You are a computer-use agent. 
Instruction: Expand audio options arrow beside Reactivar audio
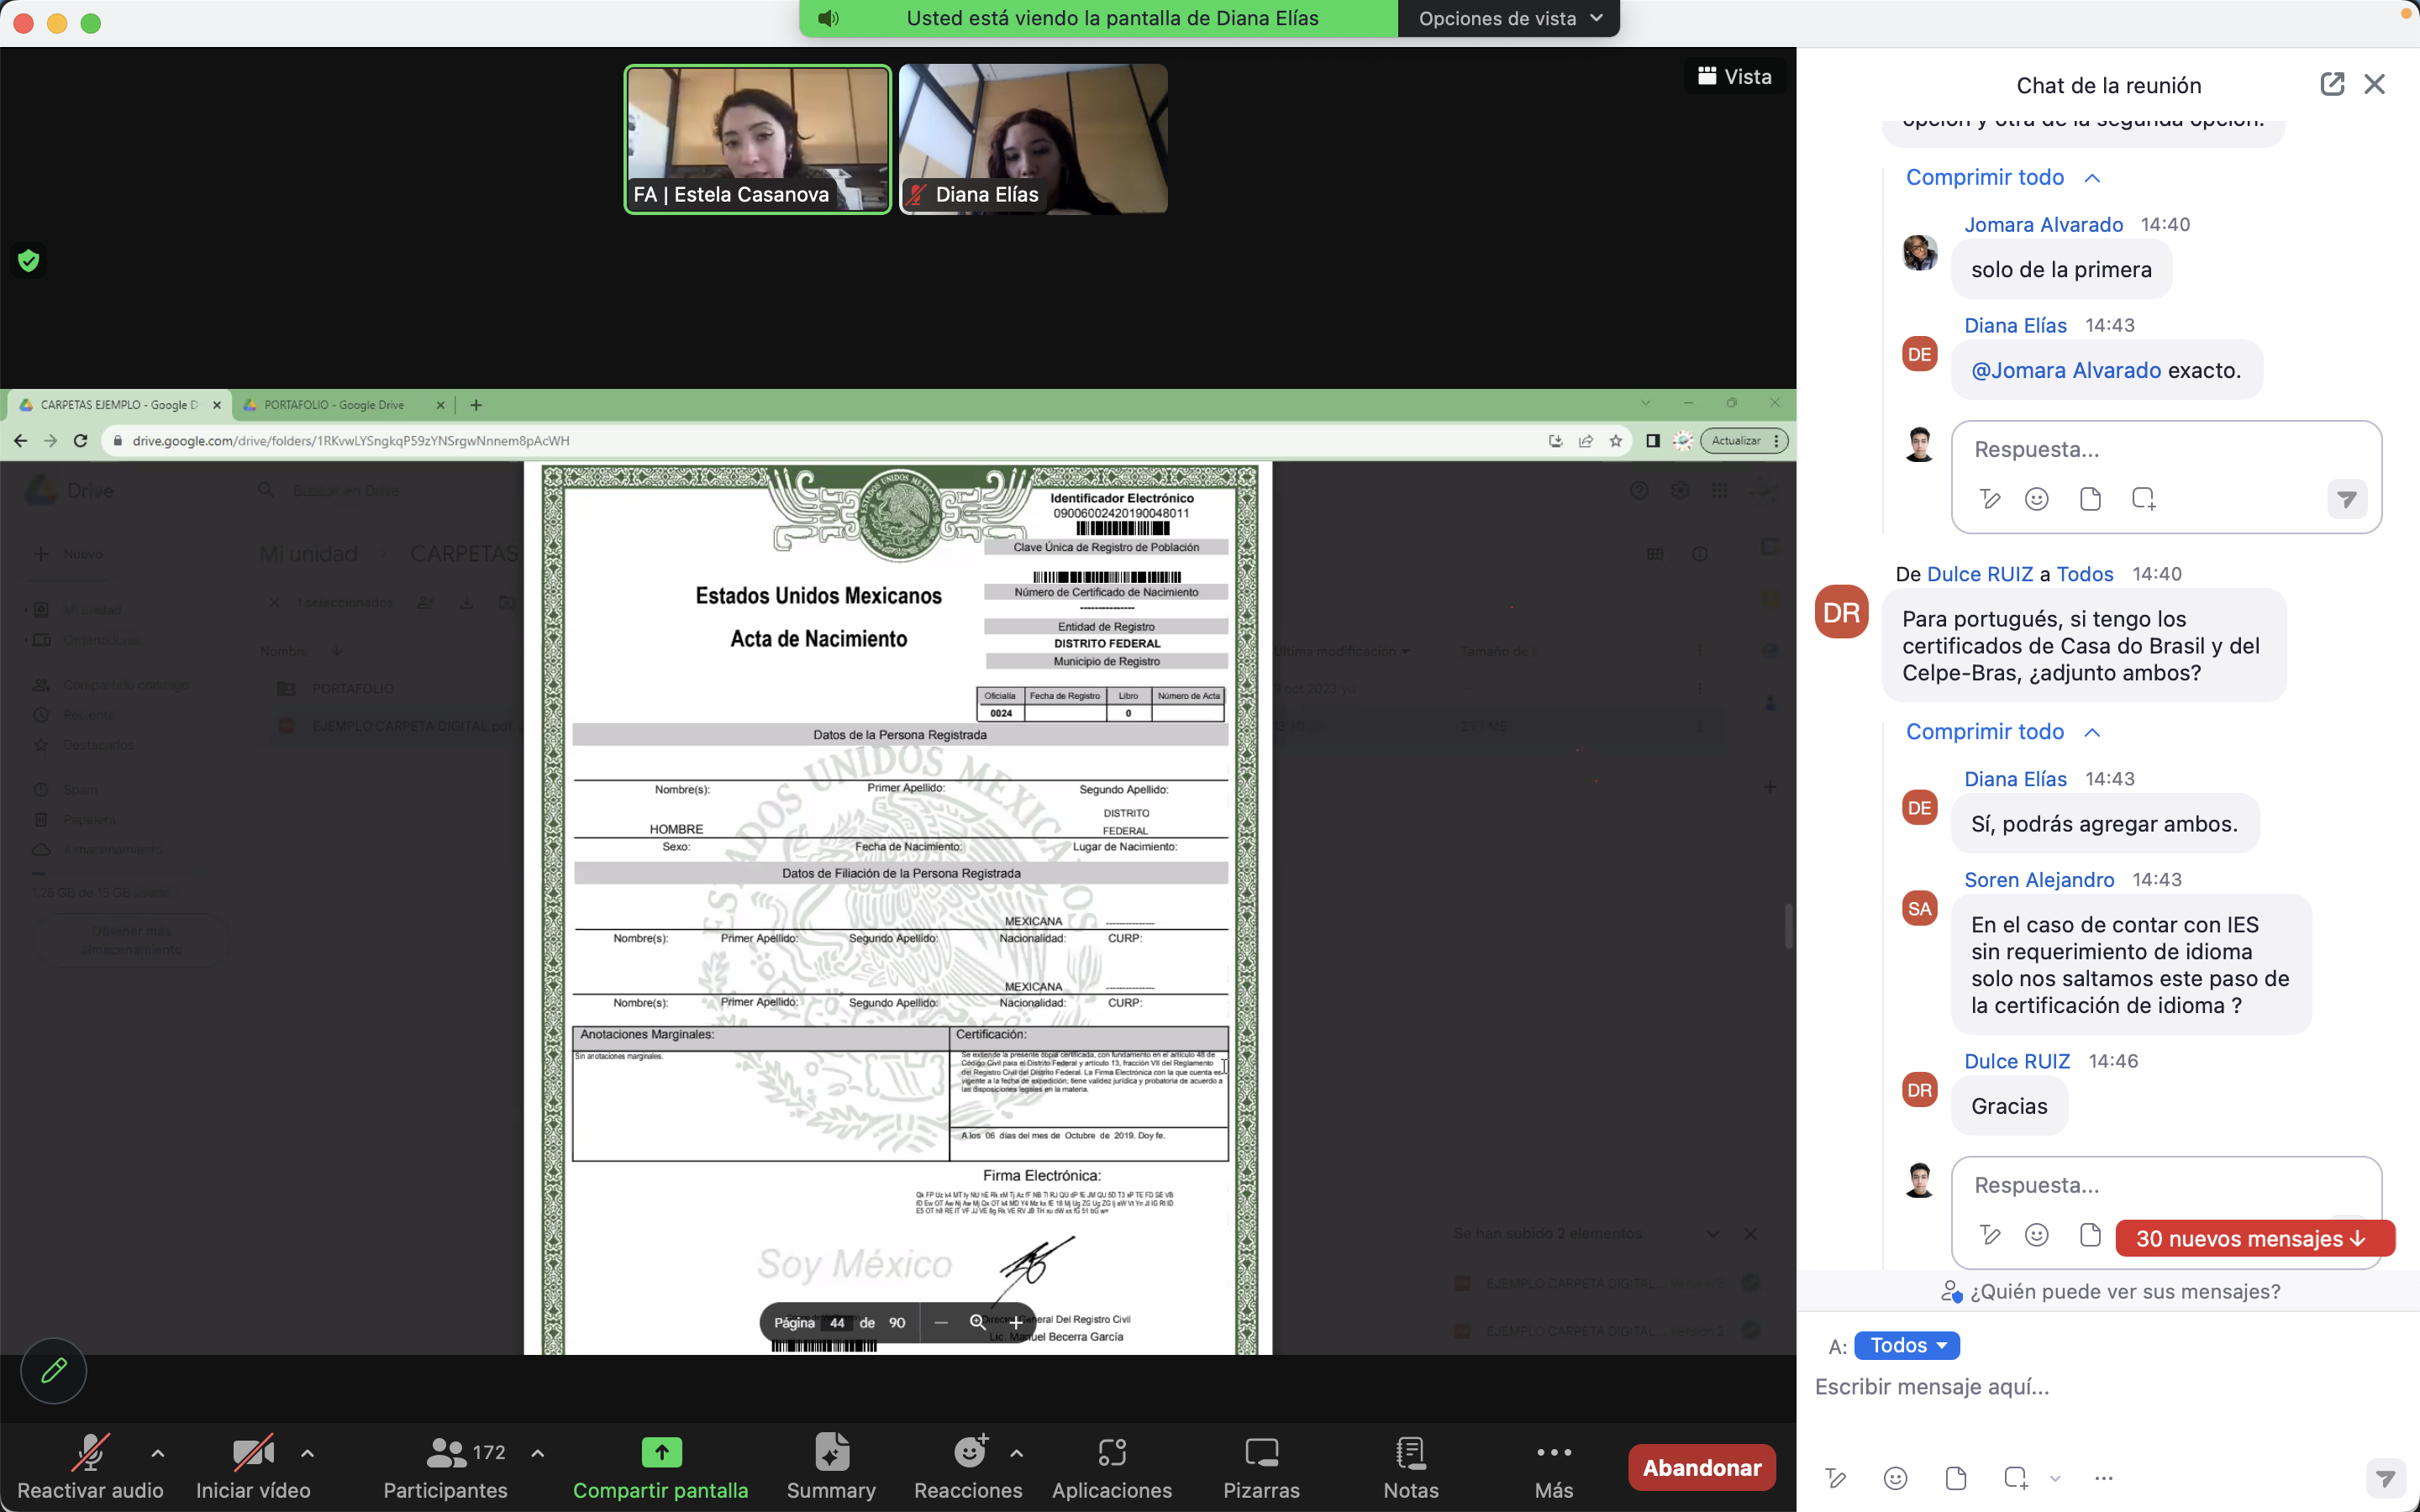tap(158, 1453)
